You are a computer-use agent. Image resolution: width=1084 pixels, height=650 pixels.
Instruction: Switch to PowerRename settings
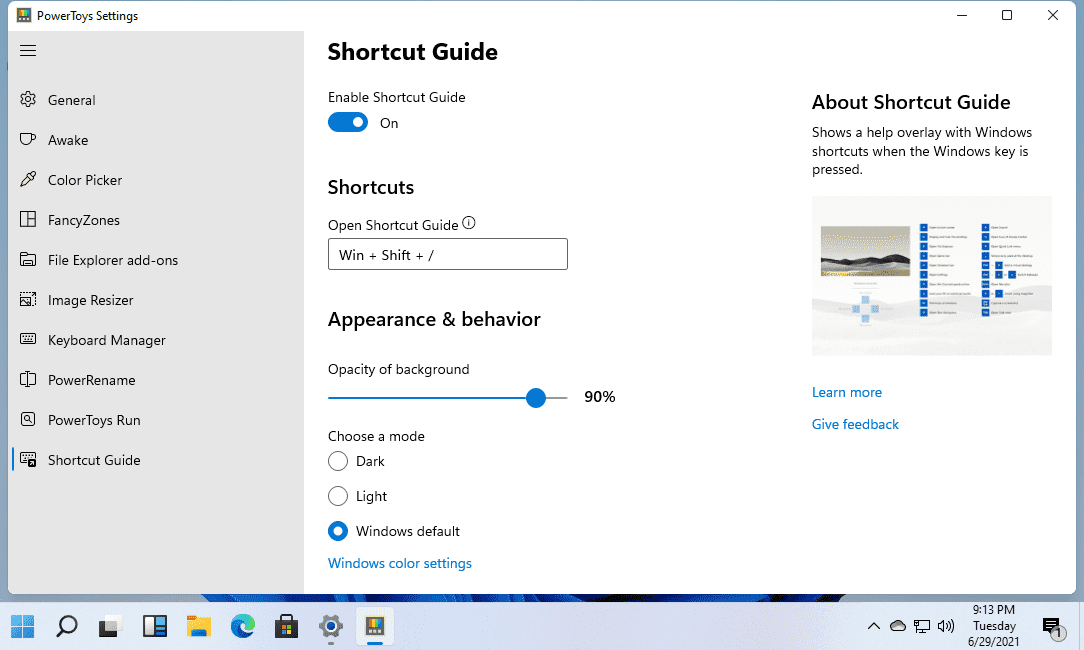[158, 380]
